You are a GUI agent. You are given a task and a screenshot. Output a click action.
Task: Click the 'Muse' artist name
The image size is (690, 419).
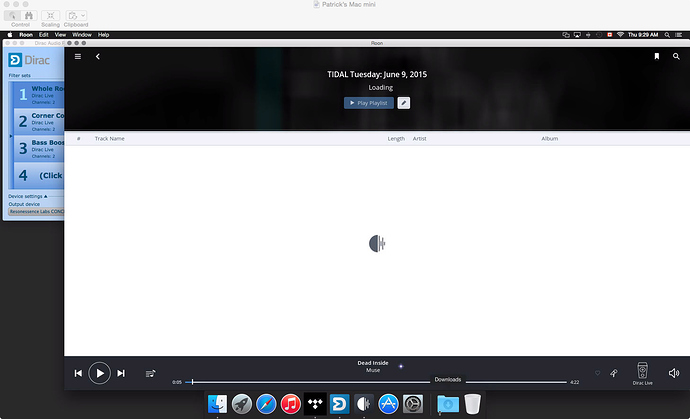(373, 370)
